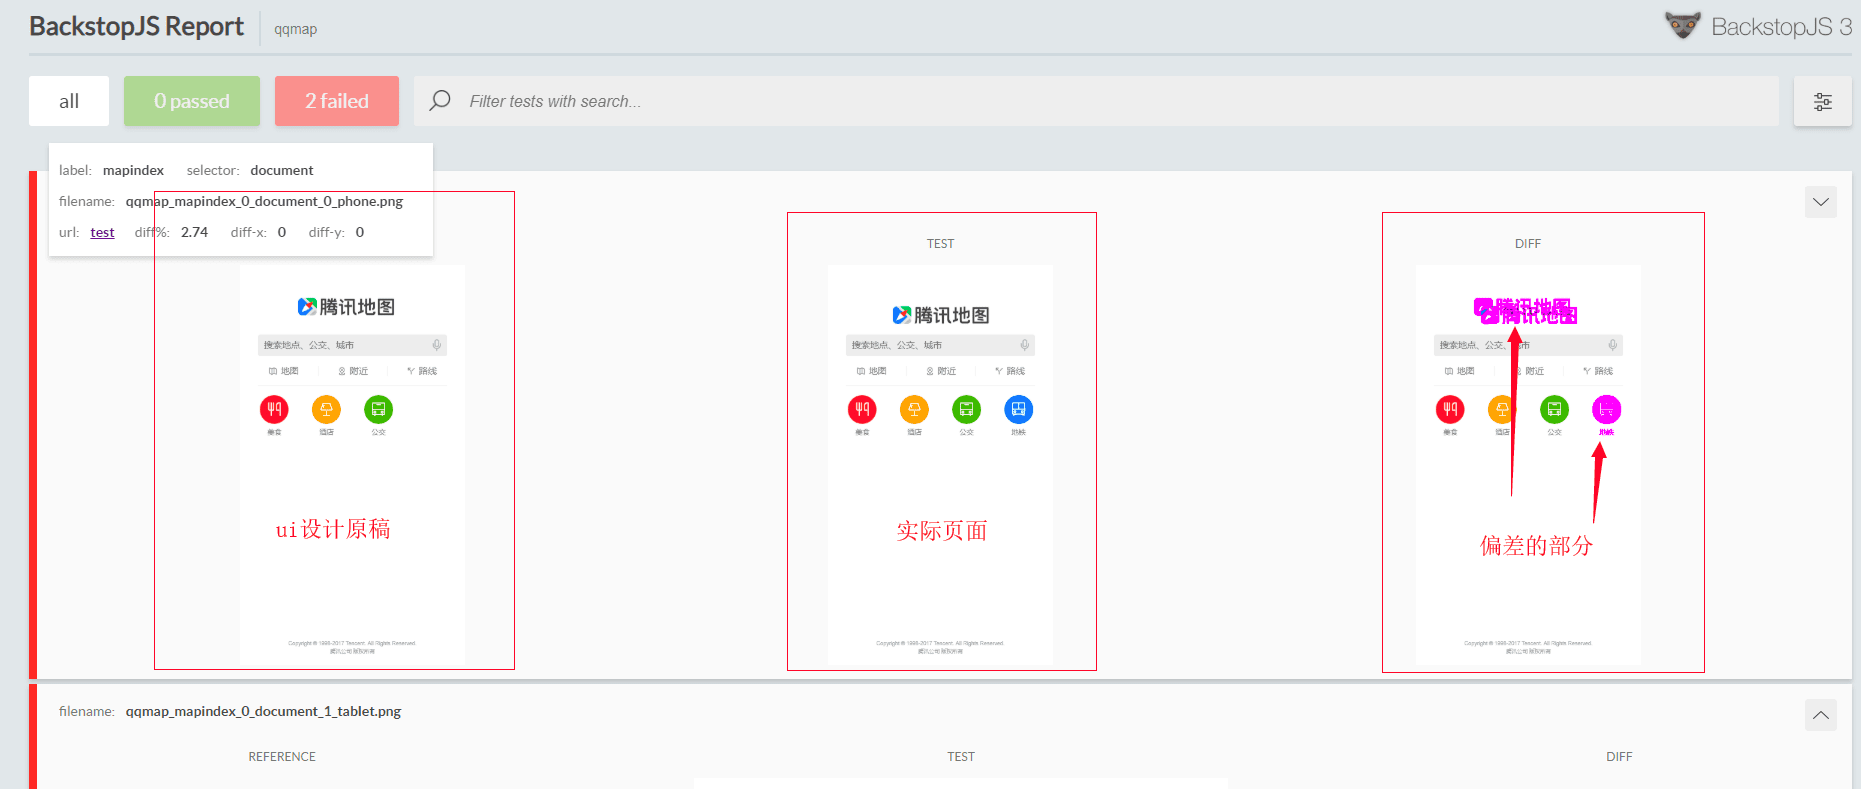Open the DIFF image of phone test
The width and height of the screenshot is (1861, 789).
tap(1528, 460)
